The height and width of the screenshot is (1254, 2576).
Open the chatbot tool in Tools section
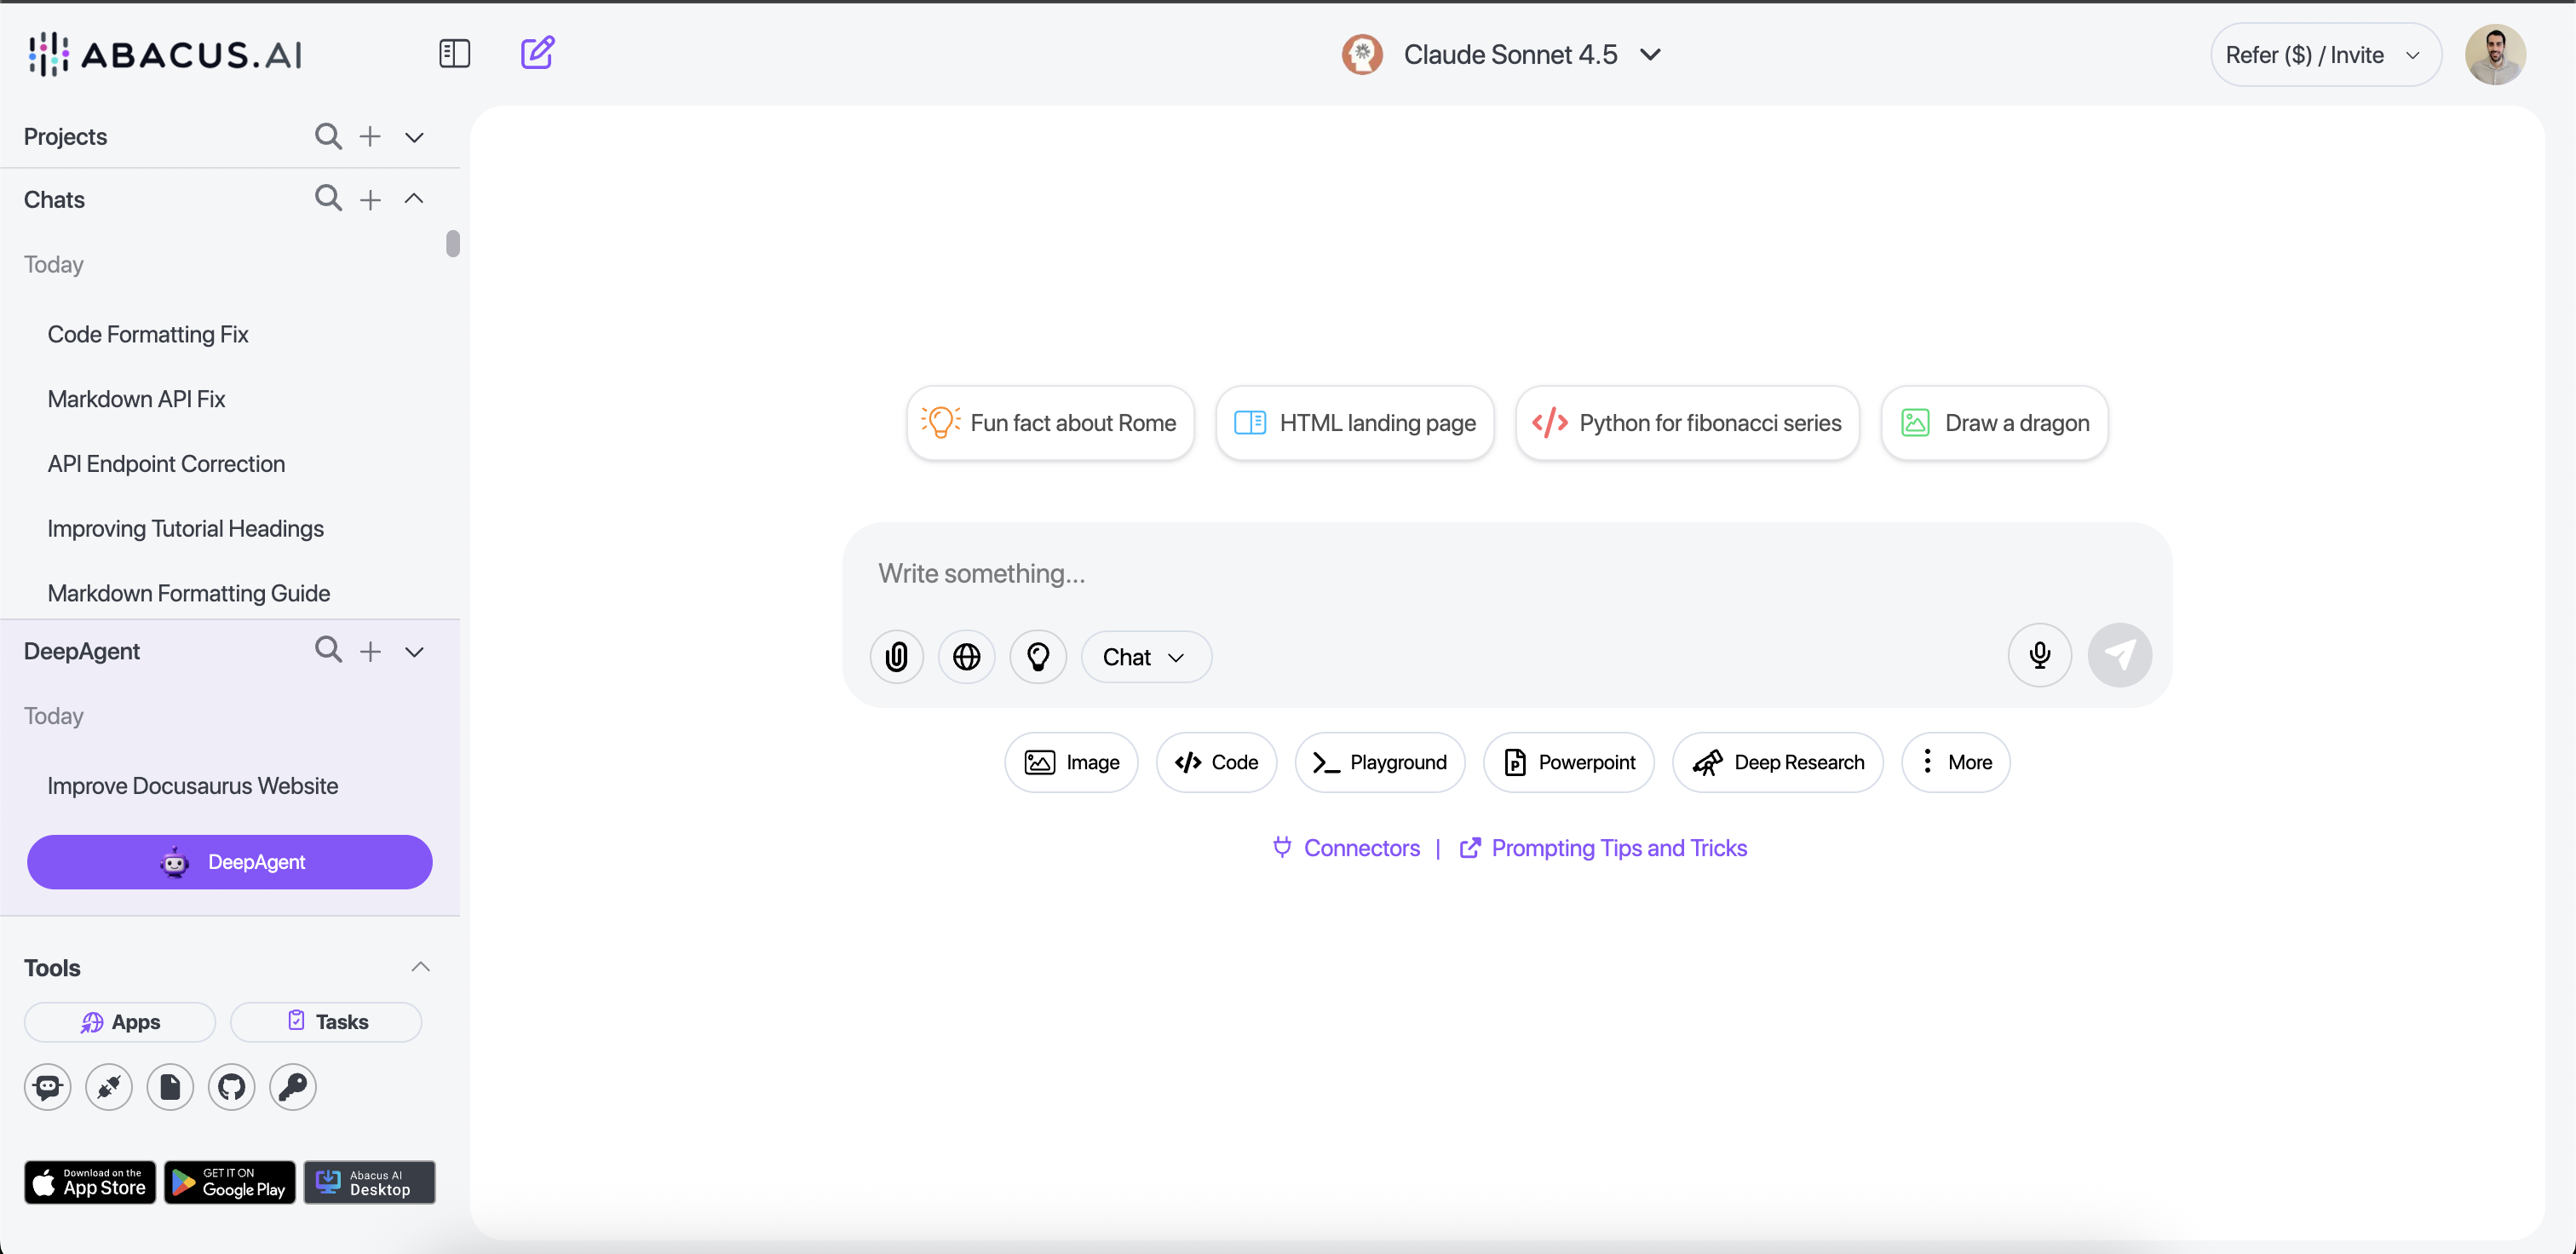(x=47, y=1087)
